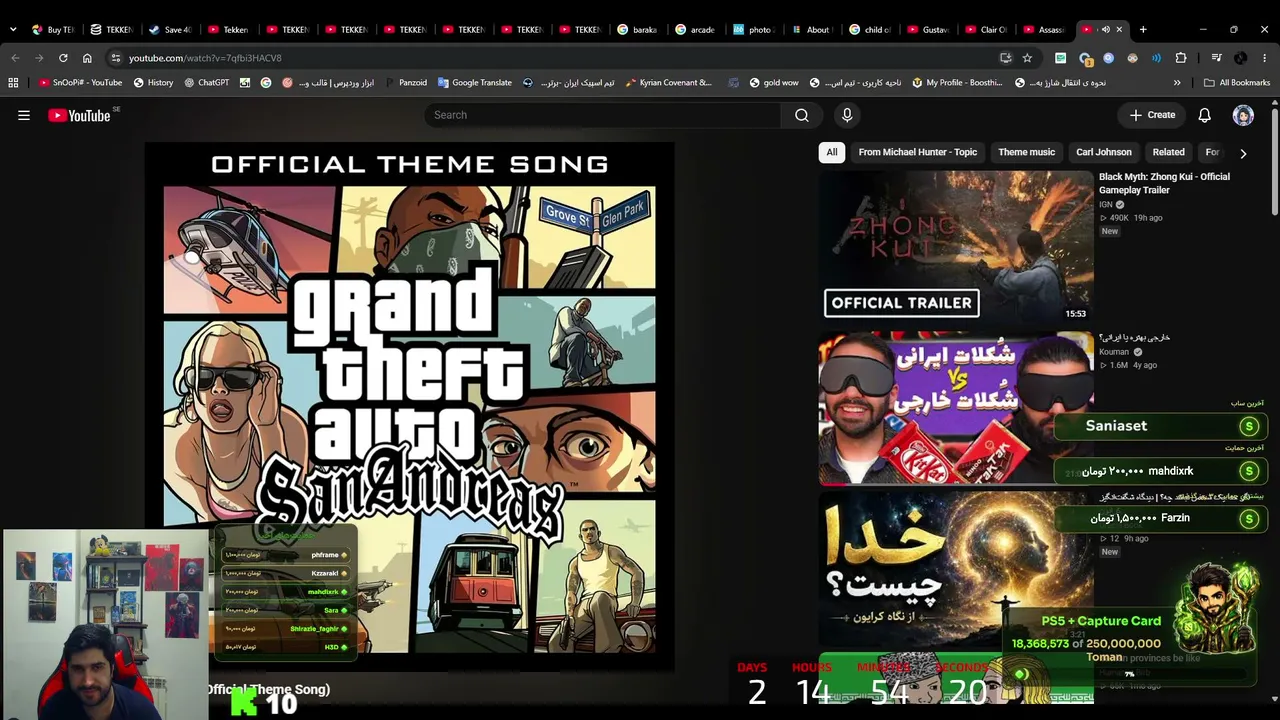Image resolution: width=1280 pixels, height=720 pixels.
Task: Open the Kyrian Covenant bookmark
Action: click(668, 83)
